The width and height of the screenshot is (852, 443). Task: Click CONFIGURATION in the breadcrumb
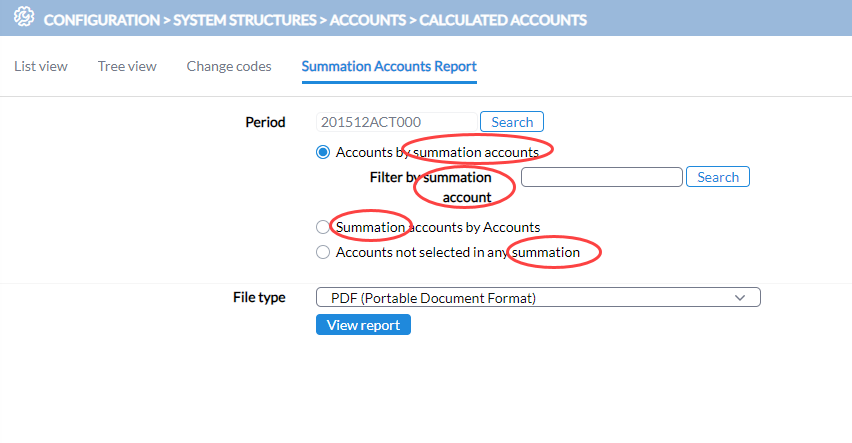(102, 20)
